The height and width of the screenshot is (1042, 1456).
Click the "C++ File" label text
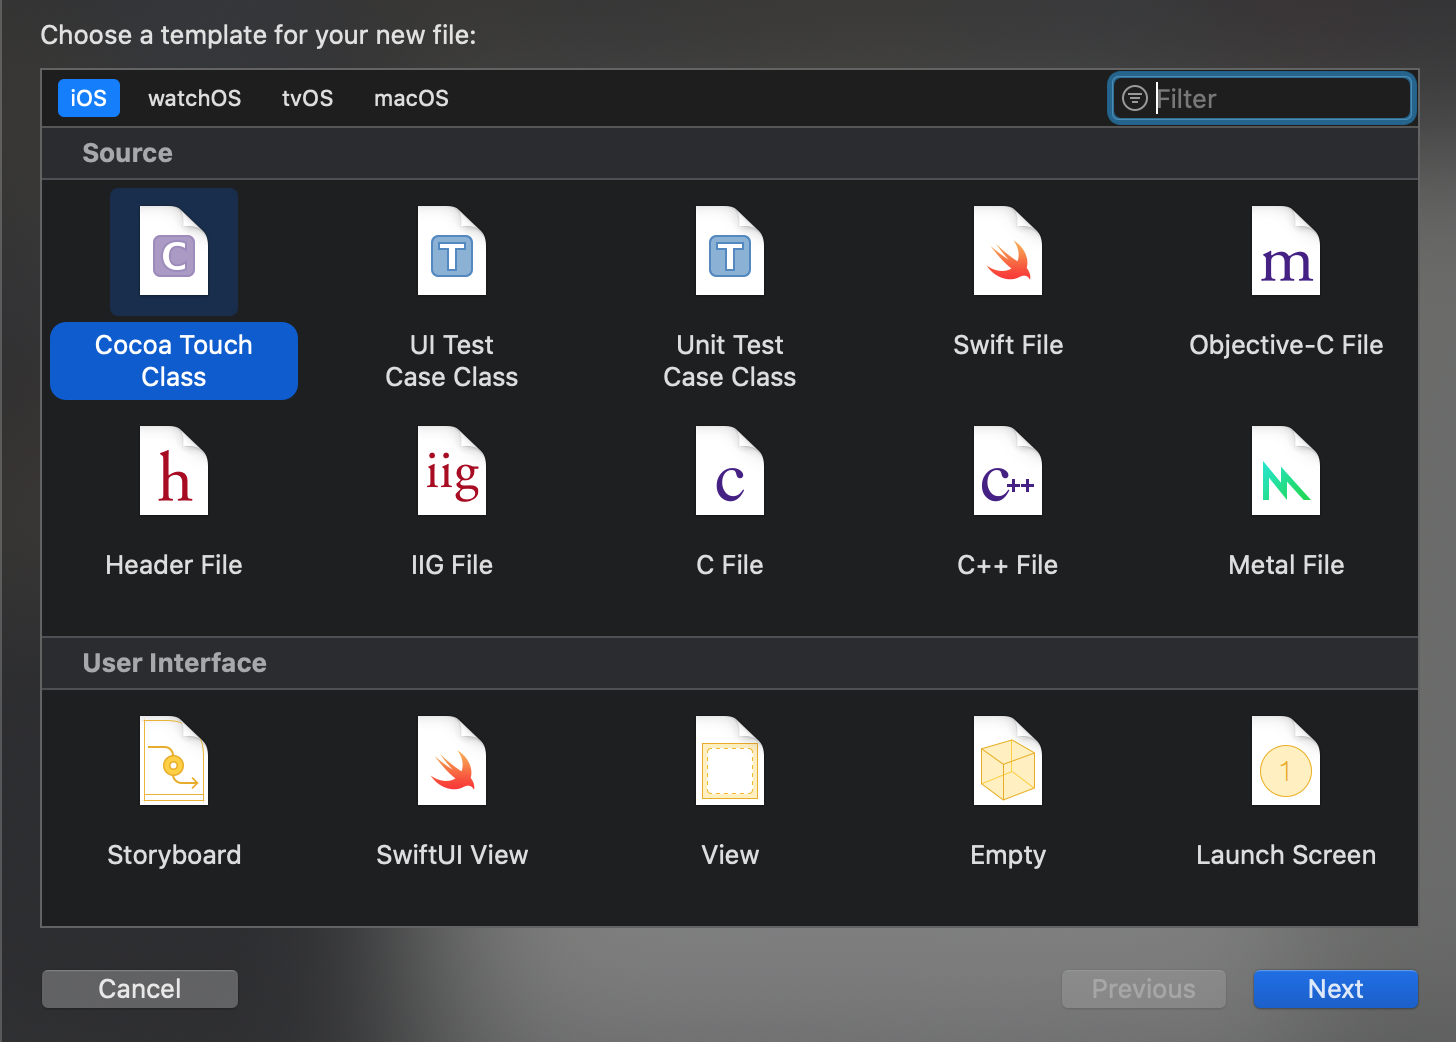pos(1008,565)
